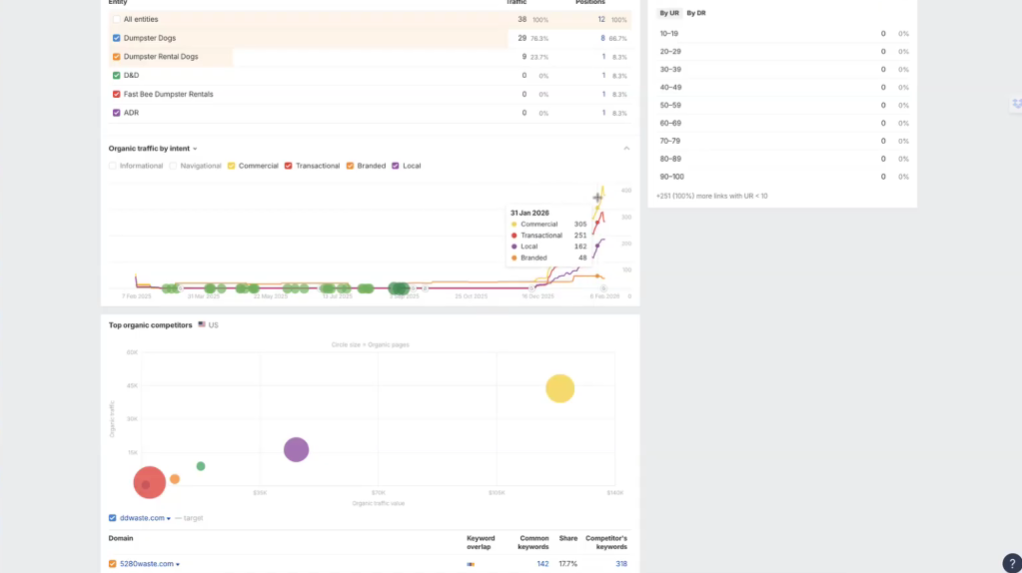Check the All entities checkbox

117,20
